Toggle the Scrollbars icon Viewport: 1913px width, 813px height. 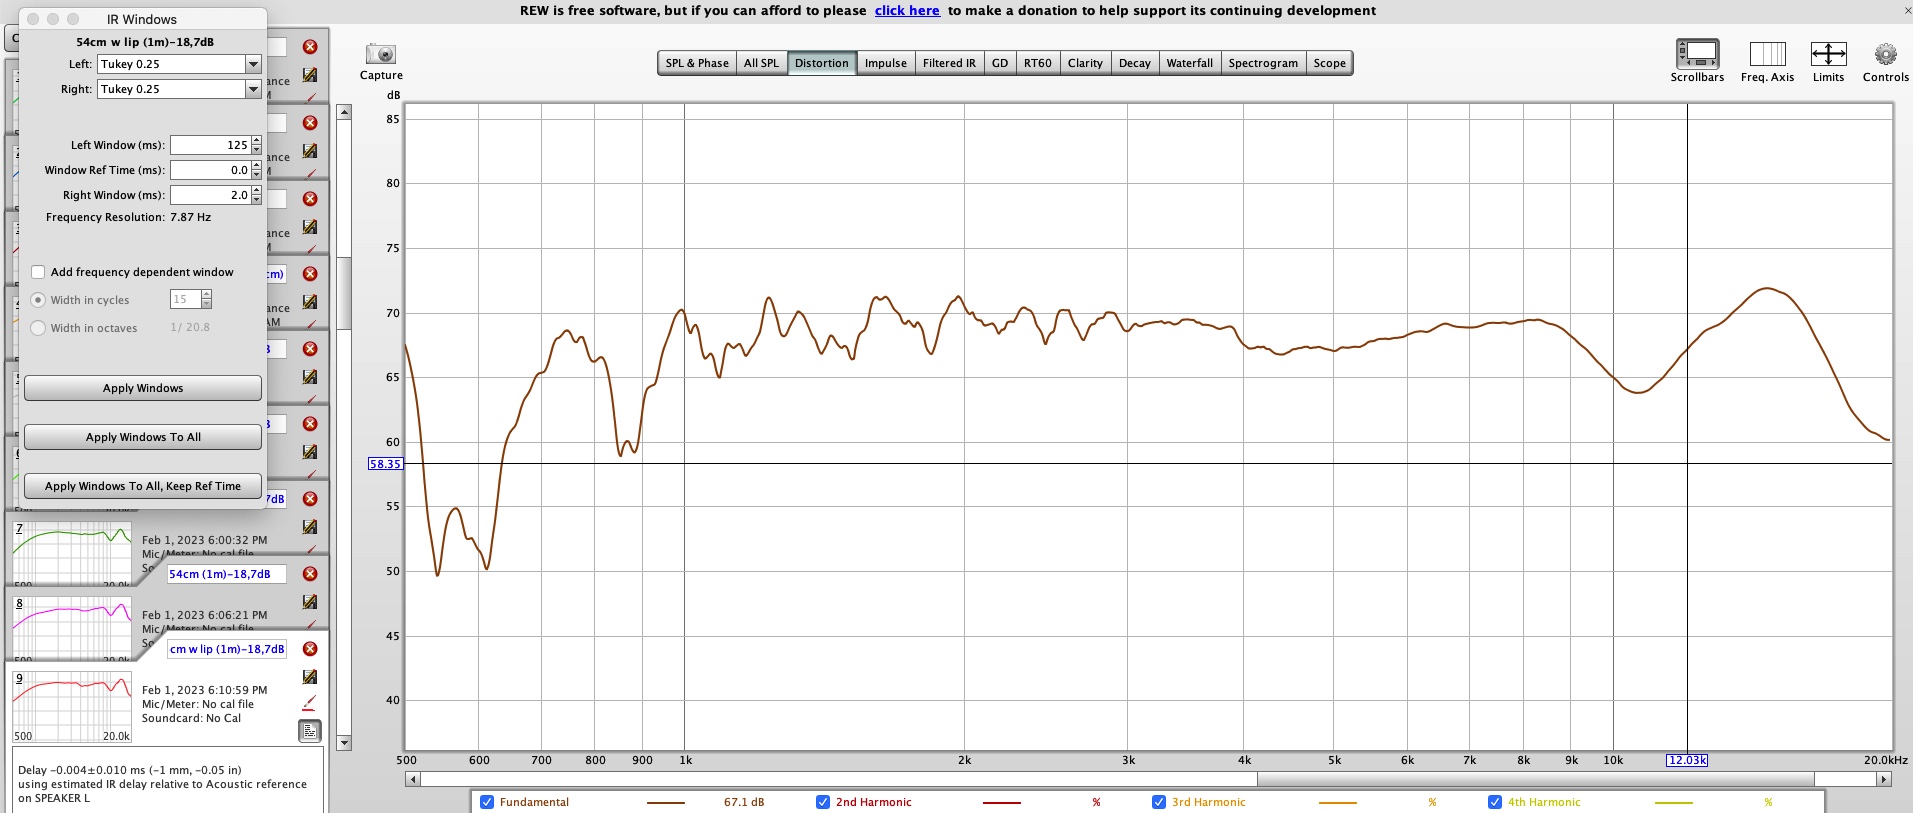tap(1697, 54)
